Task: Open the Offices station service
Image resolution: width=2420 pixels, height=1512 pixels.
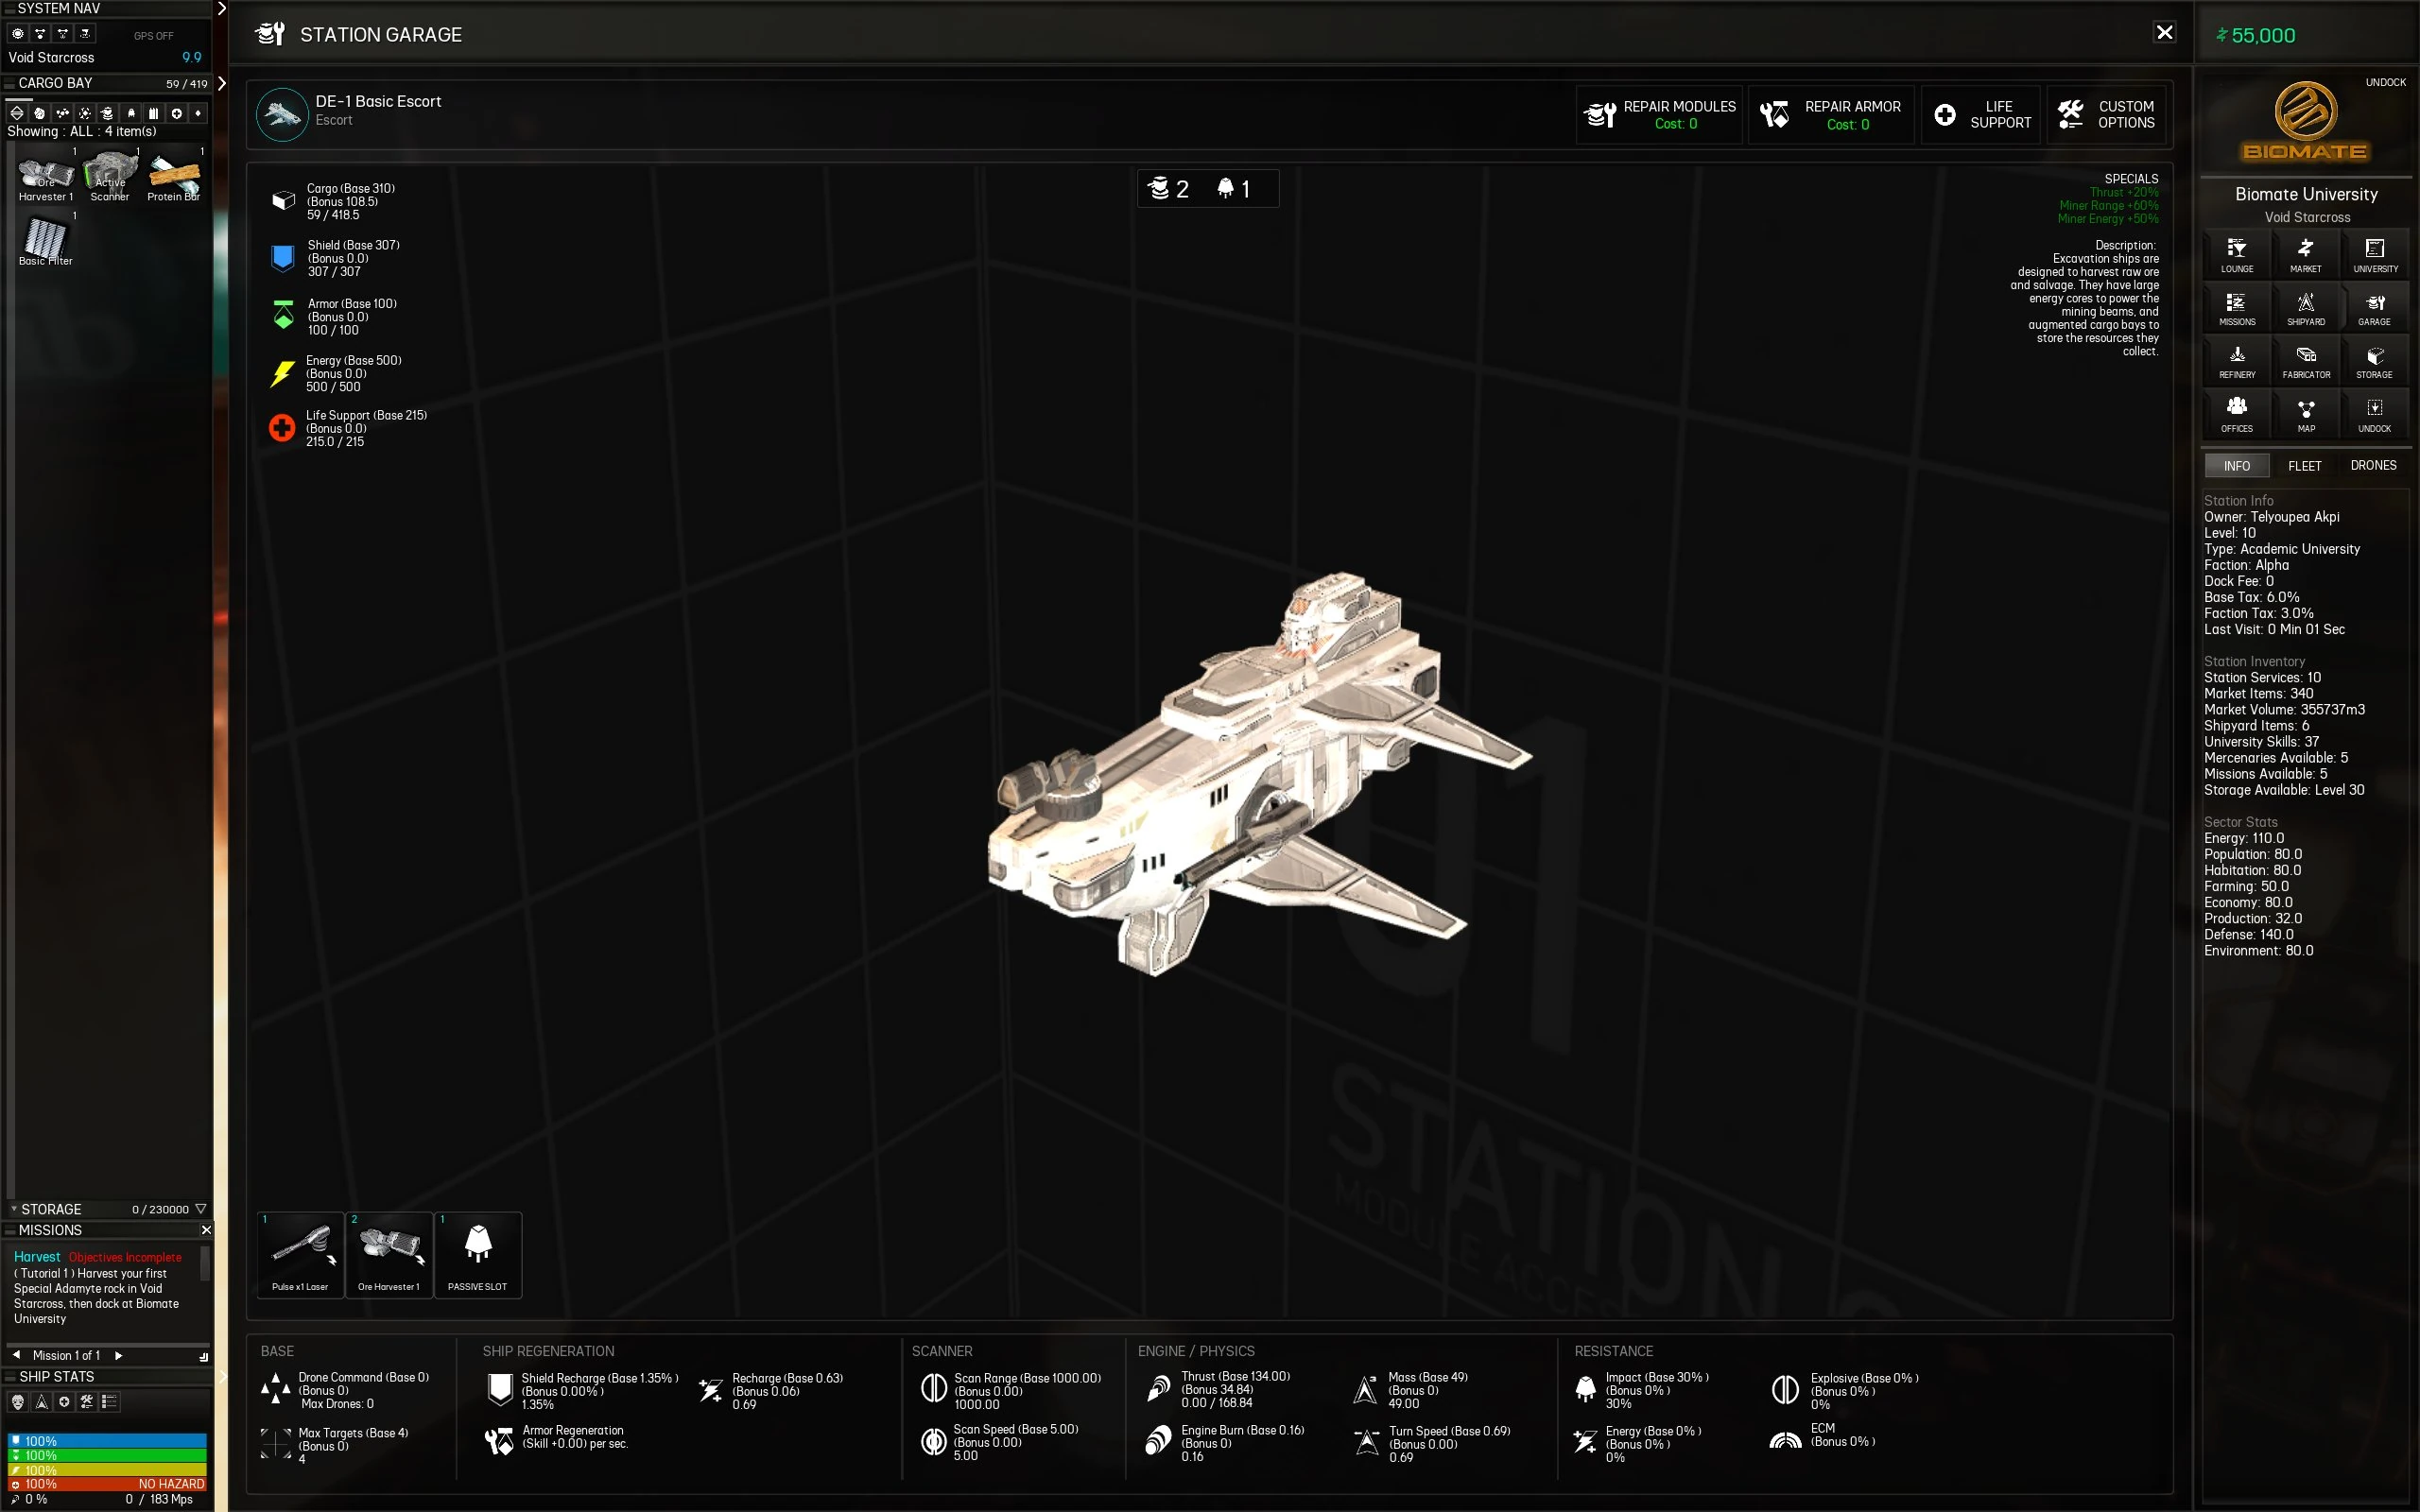Action: [2236, 414]
